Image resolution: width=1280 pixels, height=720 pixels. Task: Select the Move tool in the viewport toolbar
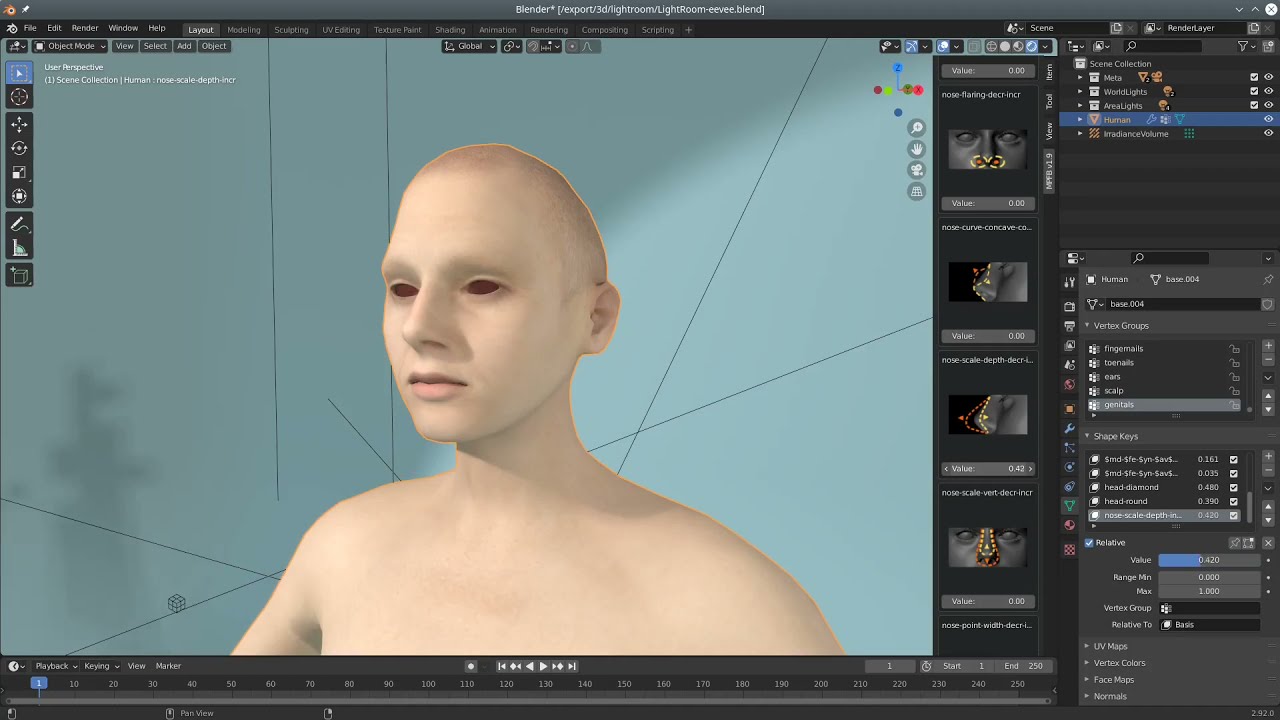[x=20, y=124]
